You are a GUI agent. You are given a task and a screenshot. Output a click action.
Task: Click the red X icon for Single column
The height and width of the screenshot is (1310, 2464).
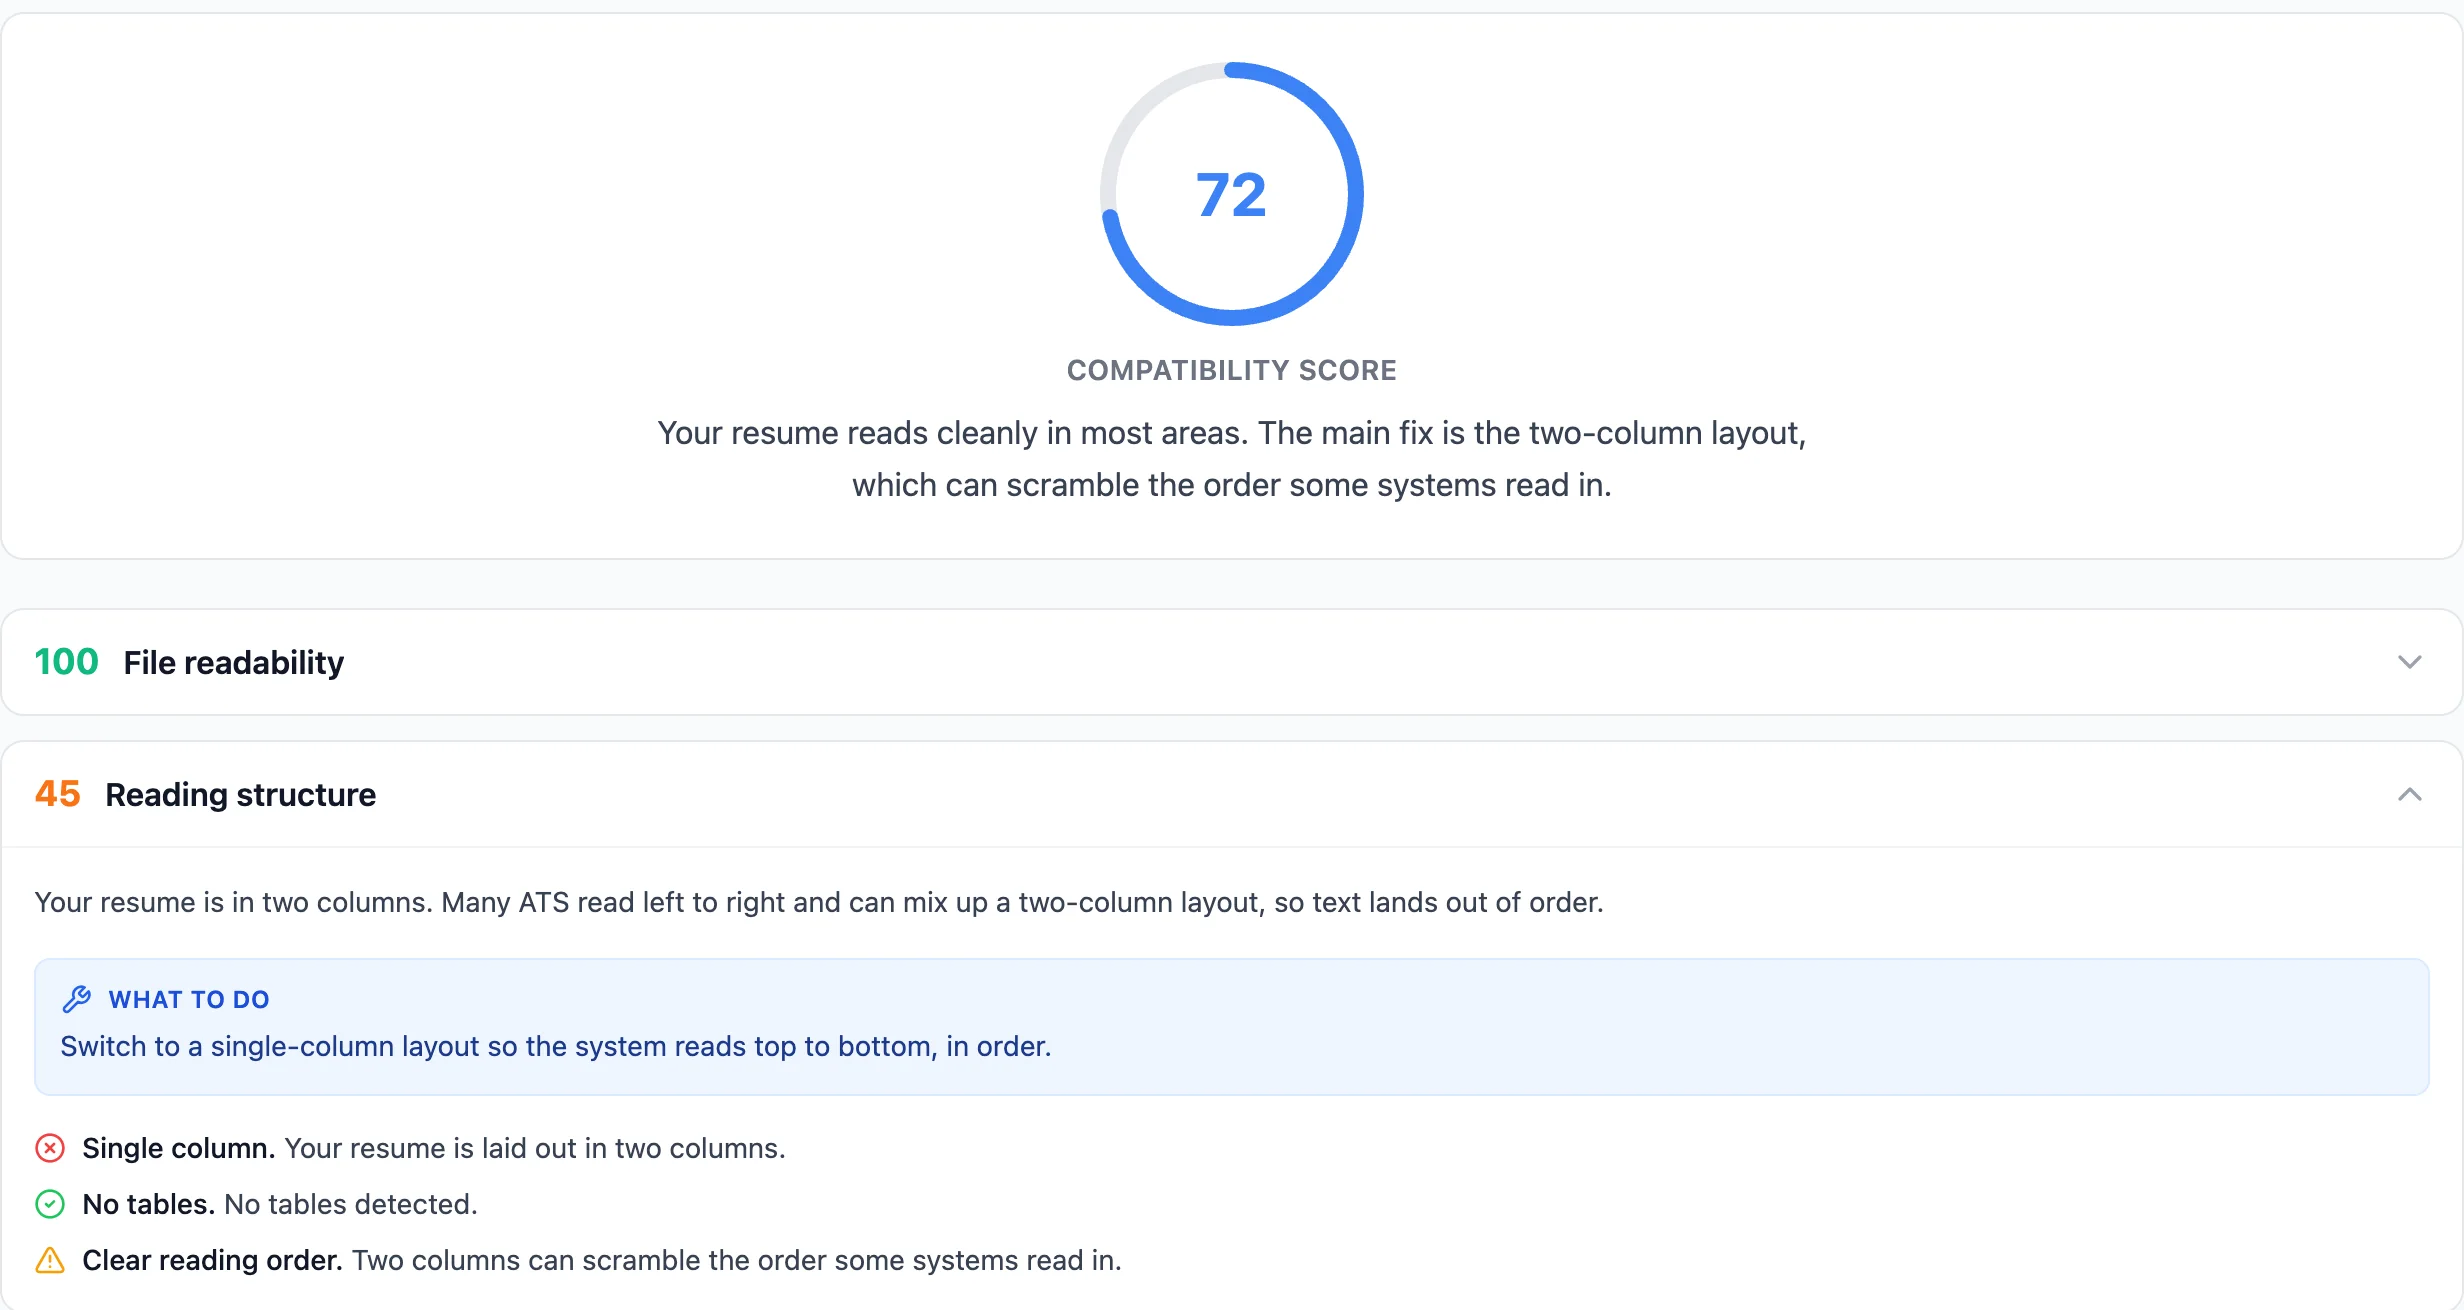(x=50, y=1148)
